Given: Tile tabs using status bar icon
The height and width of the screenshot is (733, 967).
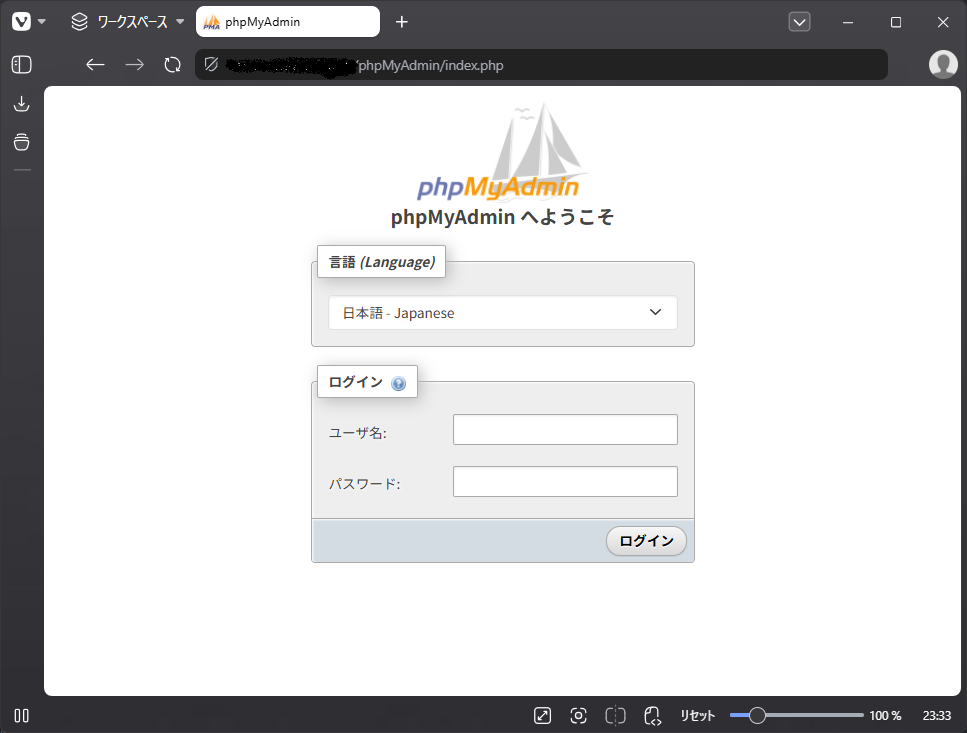Looking at the screenshot, I should (x=615, y=716).
